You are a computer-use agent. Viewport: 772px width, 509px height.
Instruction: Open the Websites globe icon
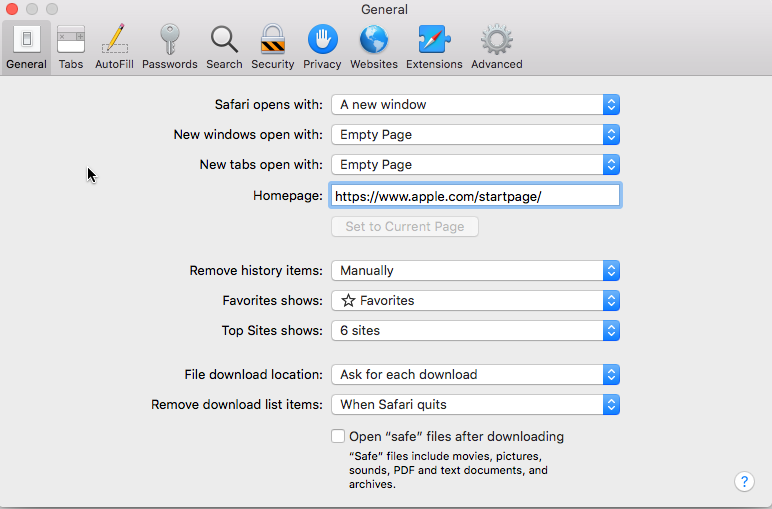click(374, 39)
